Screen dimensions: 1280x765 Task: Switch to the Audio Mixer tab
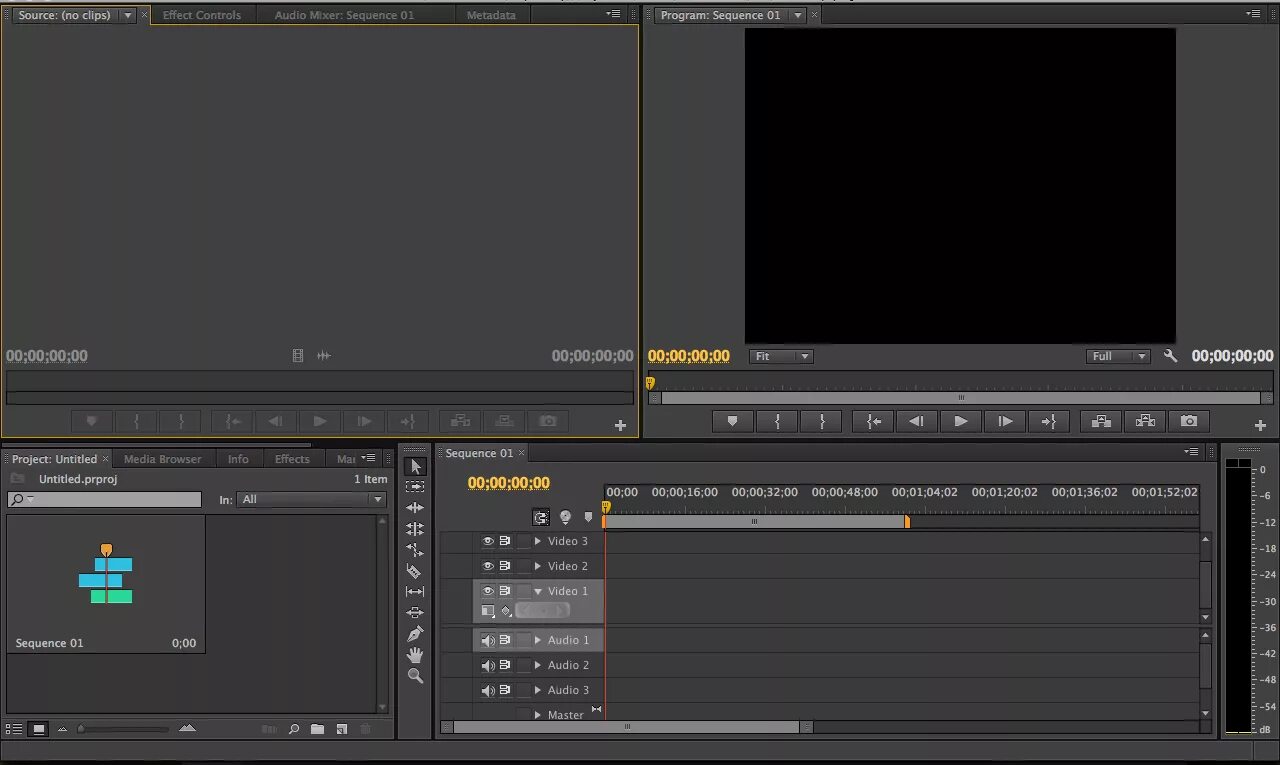(344, 15)
